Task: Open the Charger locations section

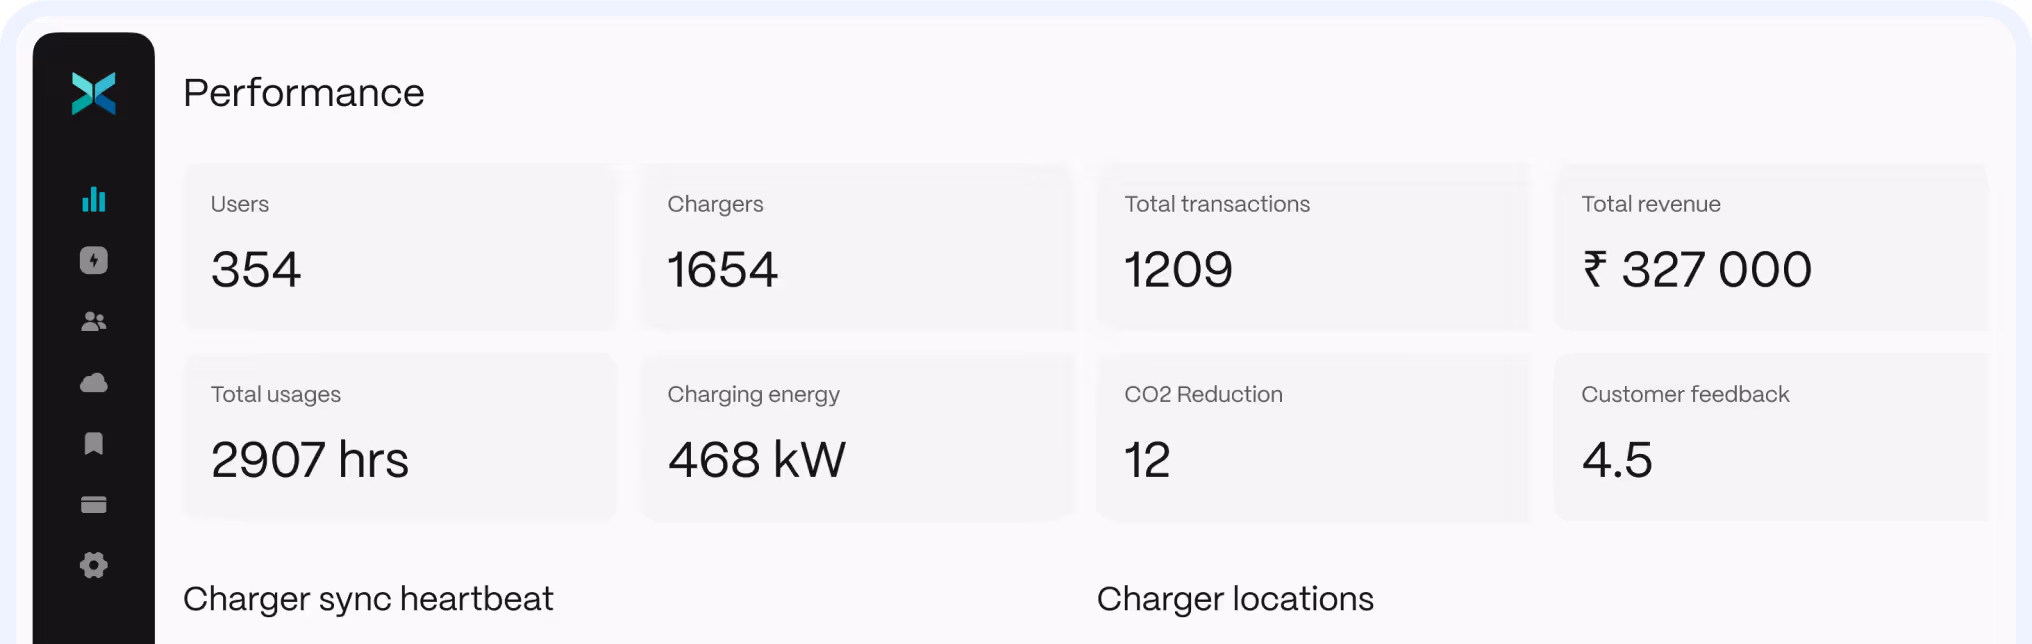Action: click(1236, 599)
